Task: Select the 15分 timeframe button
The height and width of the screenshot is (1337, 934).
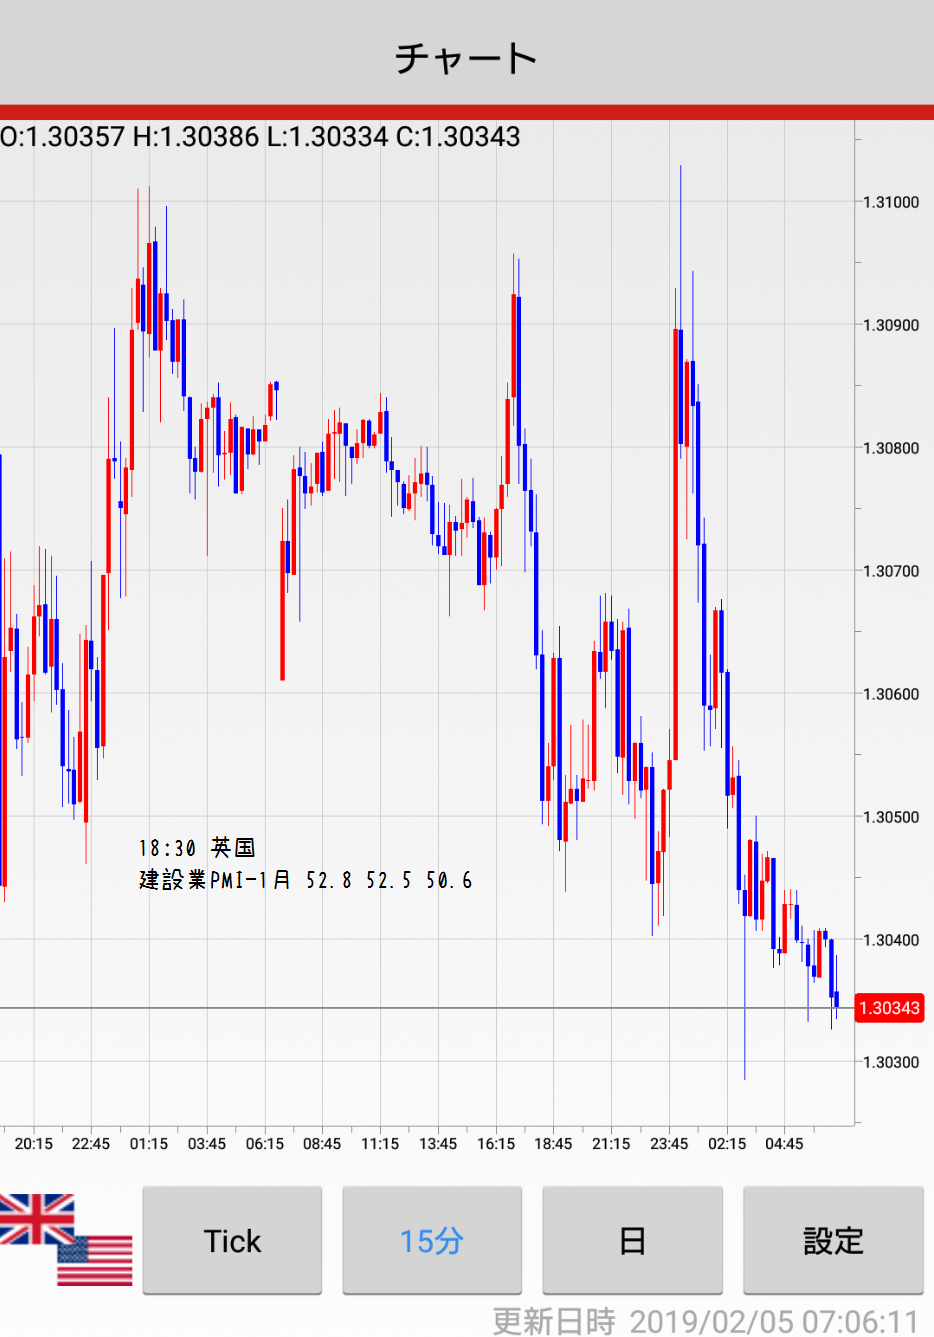Action: [432, 1241]
